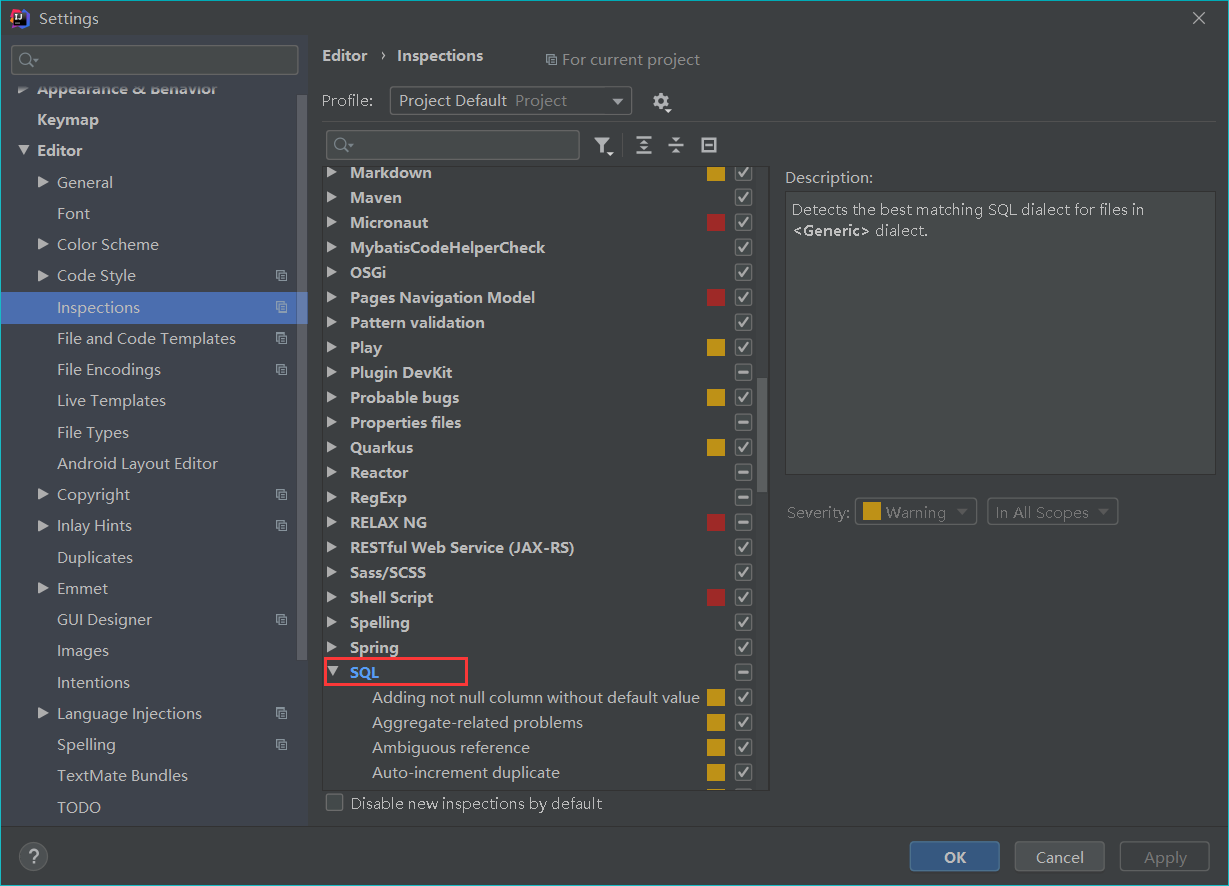Open the Font settings page
This screenshot has width=1229, height=886.
(x=73, y=214)
